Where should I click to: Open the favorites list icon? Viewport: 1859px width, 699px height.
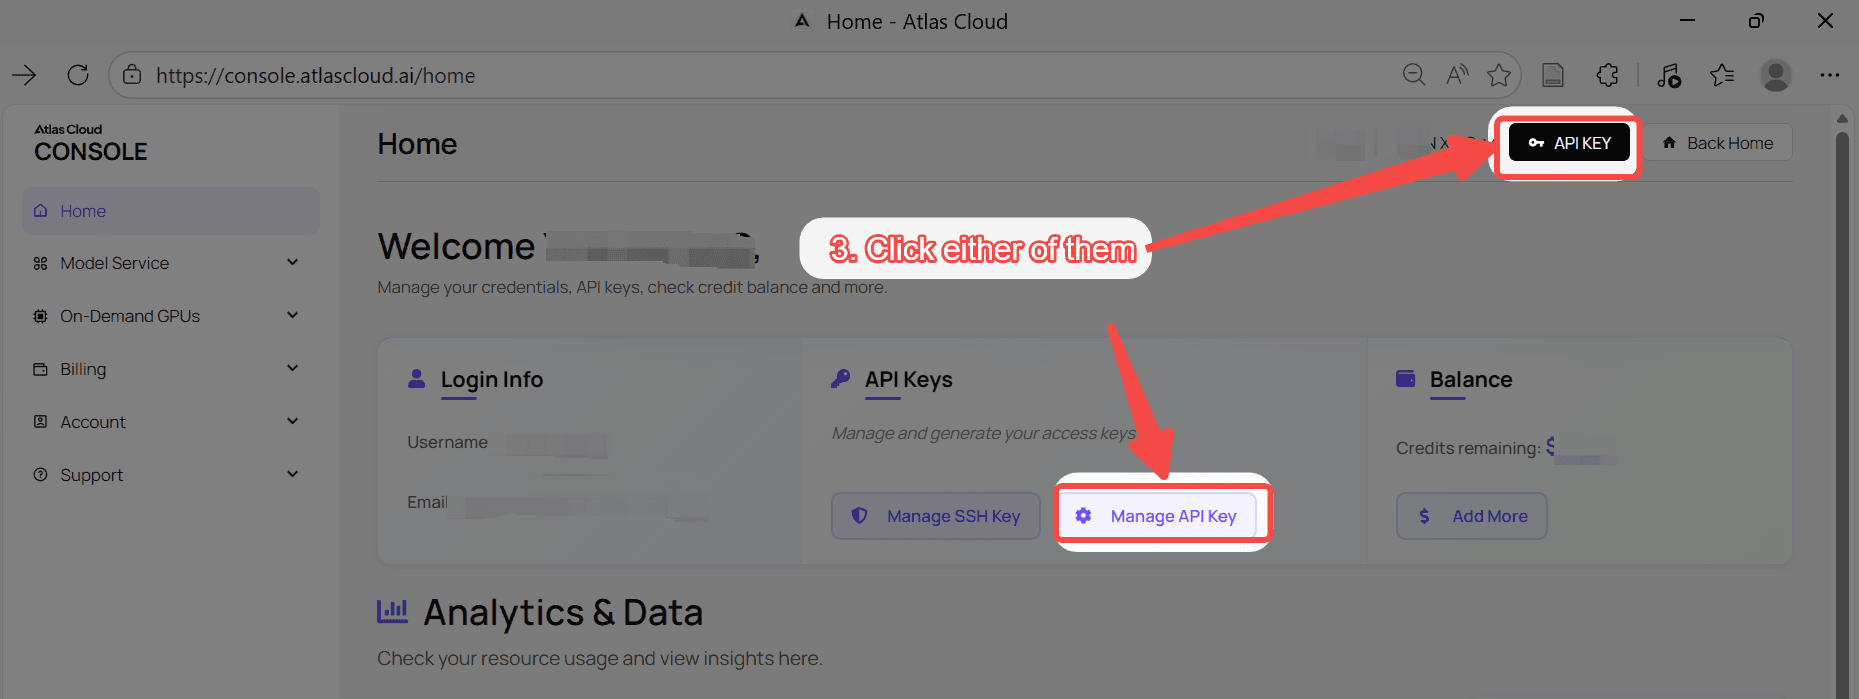pyautogui.click(x=1722, y=75)
